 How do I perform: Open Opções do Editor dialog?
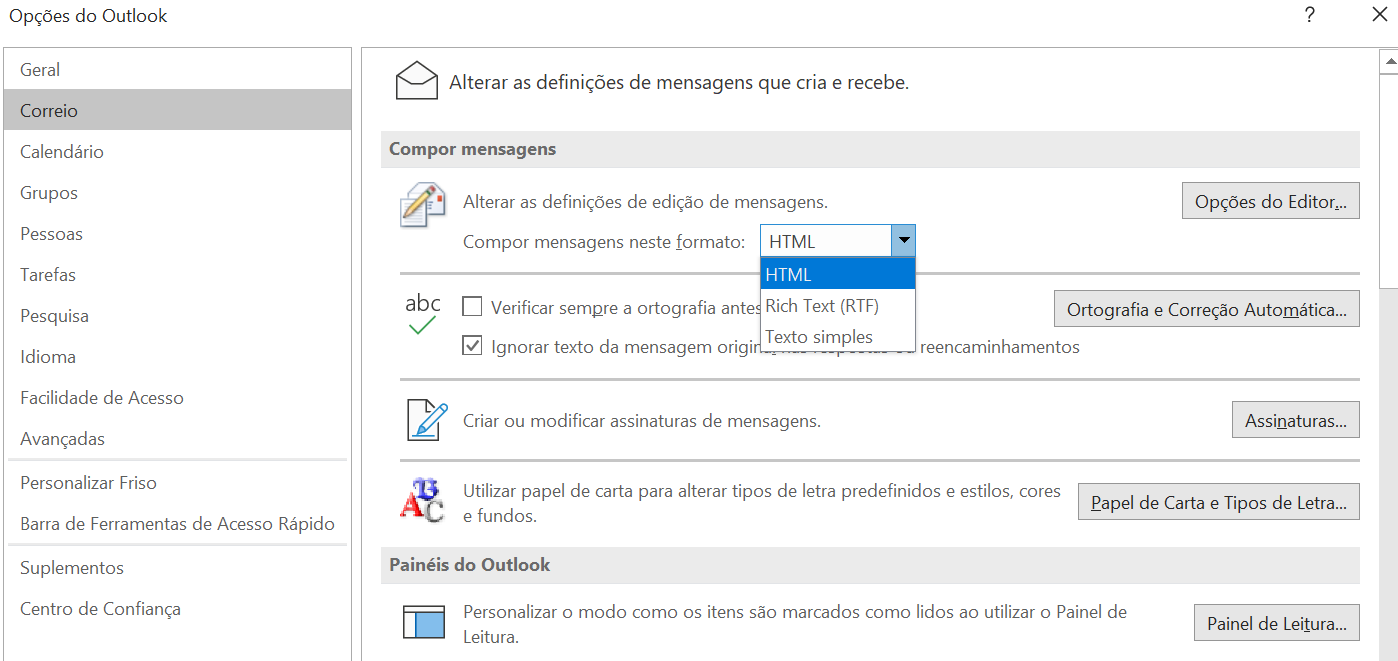[x=1270, y=201]
